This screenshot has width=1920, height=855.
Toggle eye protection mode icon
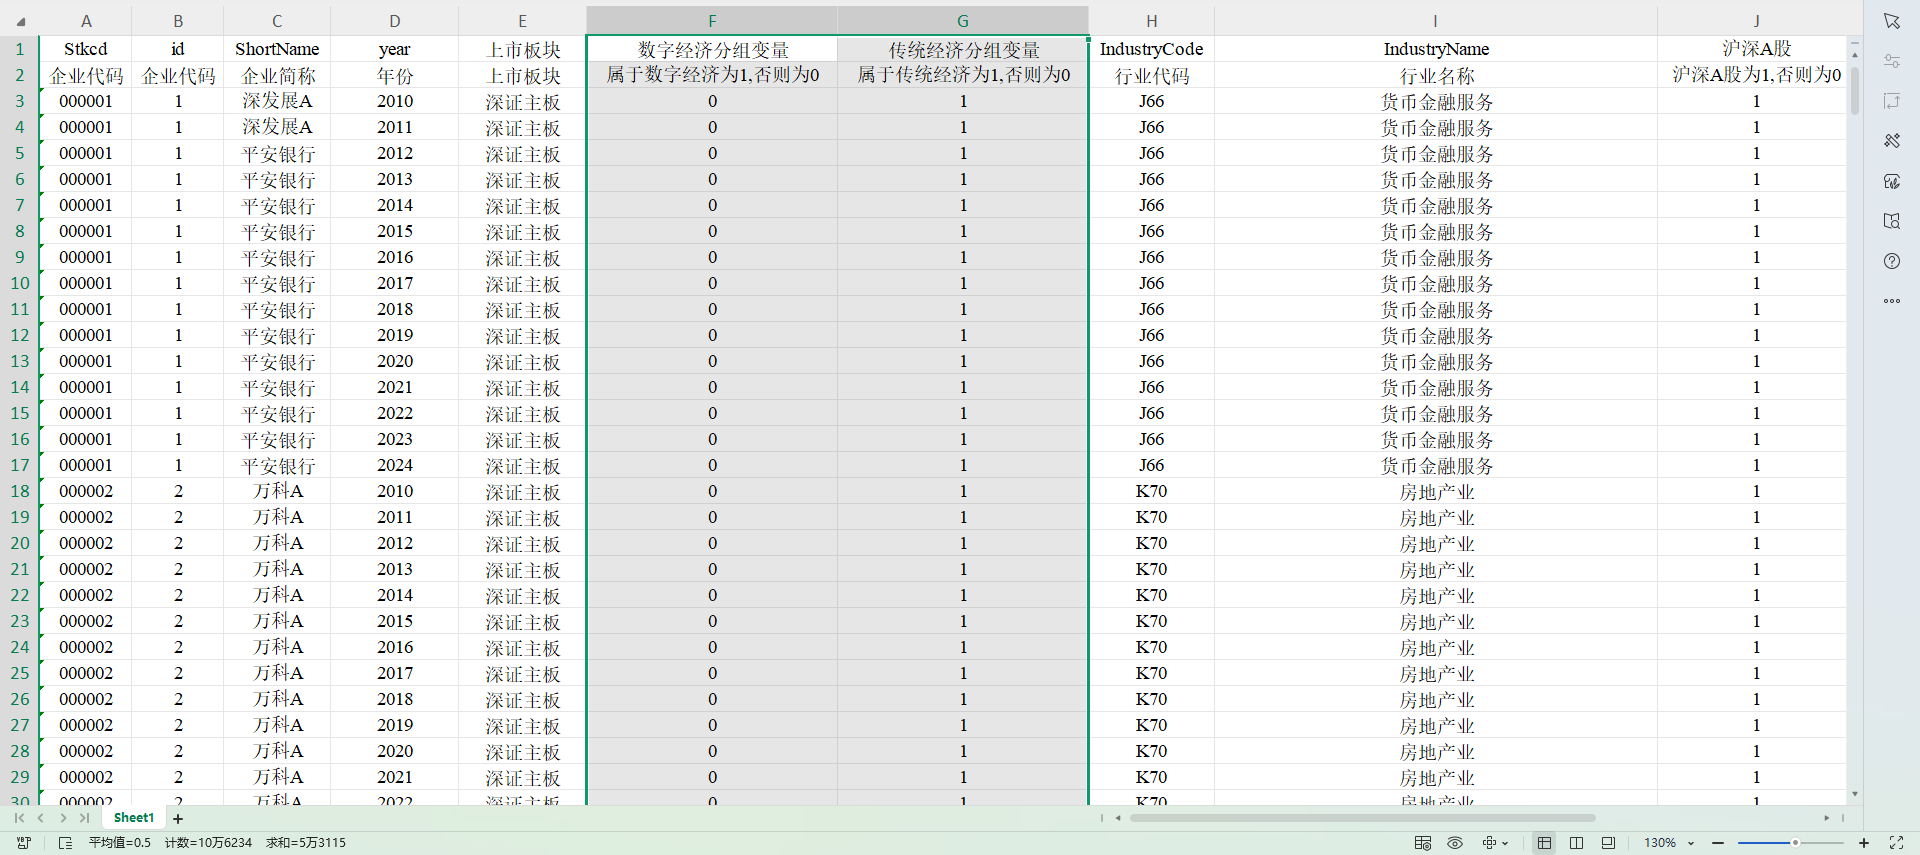click(x=1455, y=843)
